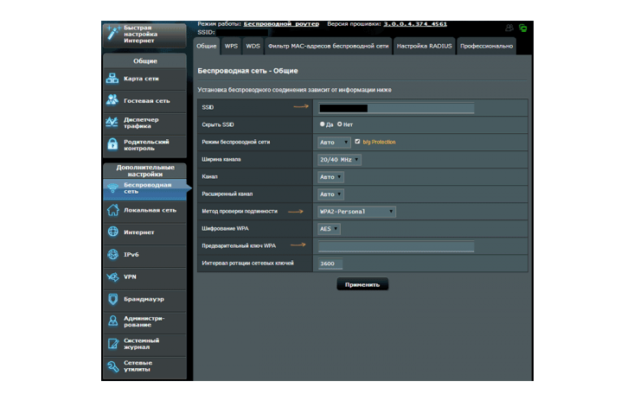Open Системный журнал menu text

[x=142, y=344]
